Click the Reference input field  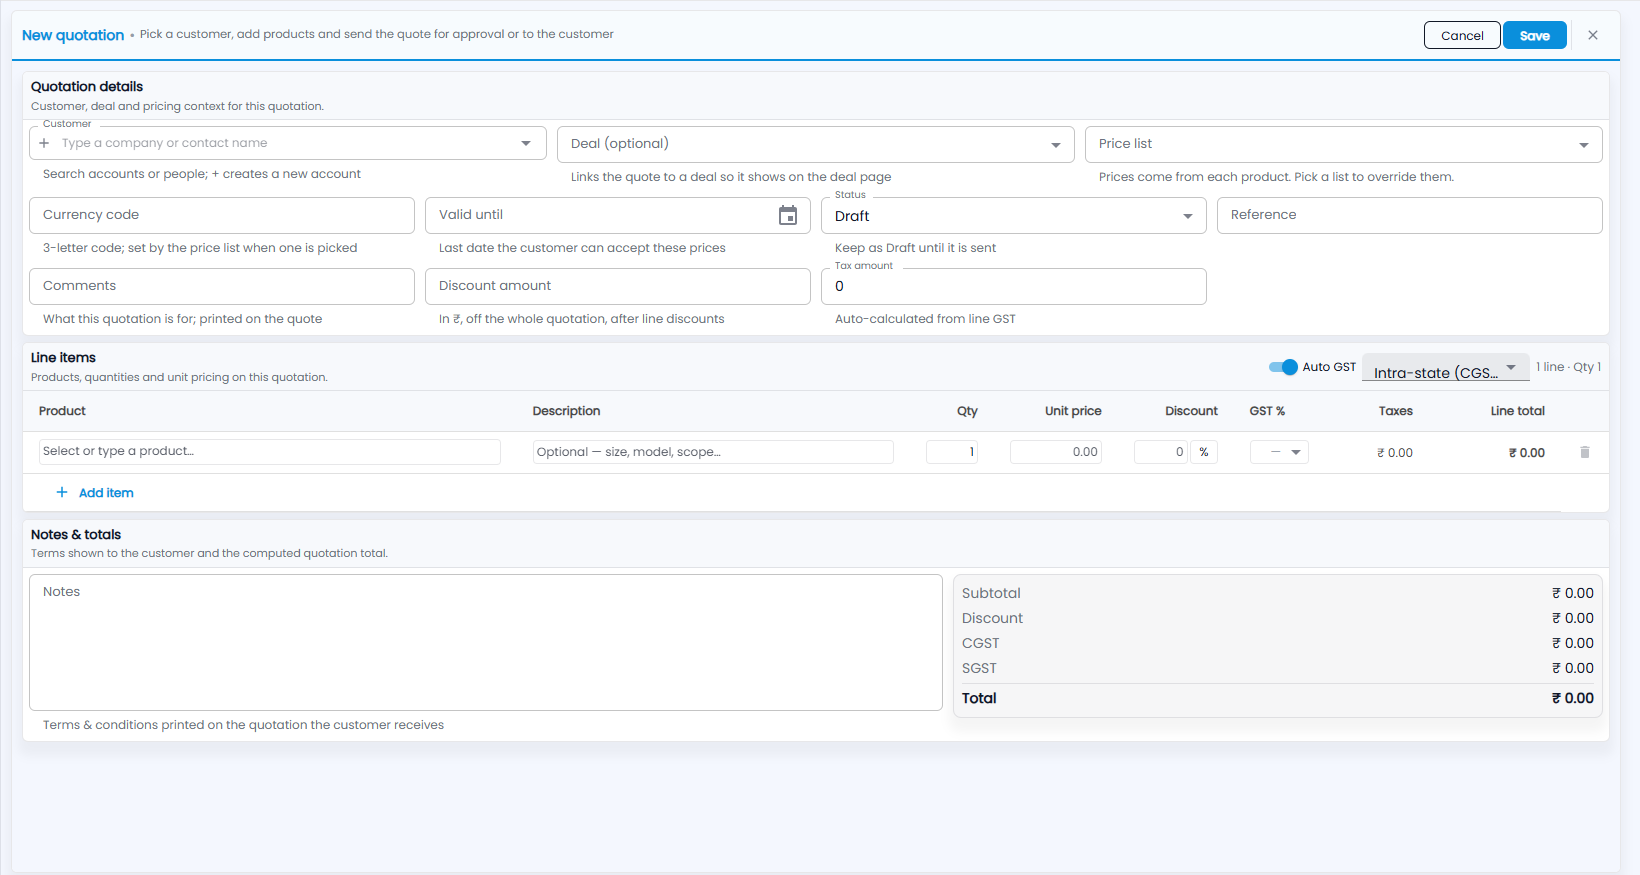pos(1410,215)
